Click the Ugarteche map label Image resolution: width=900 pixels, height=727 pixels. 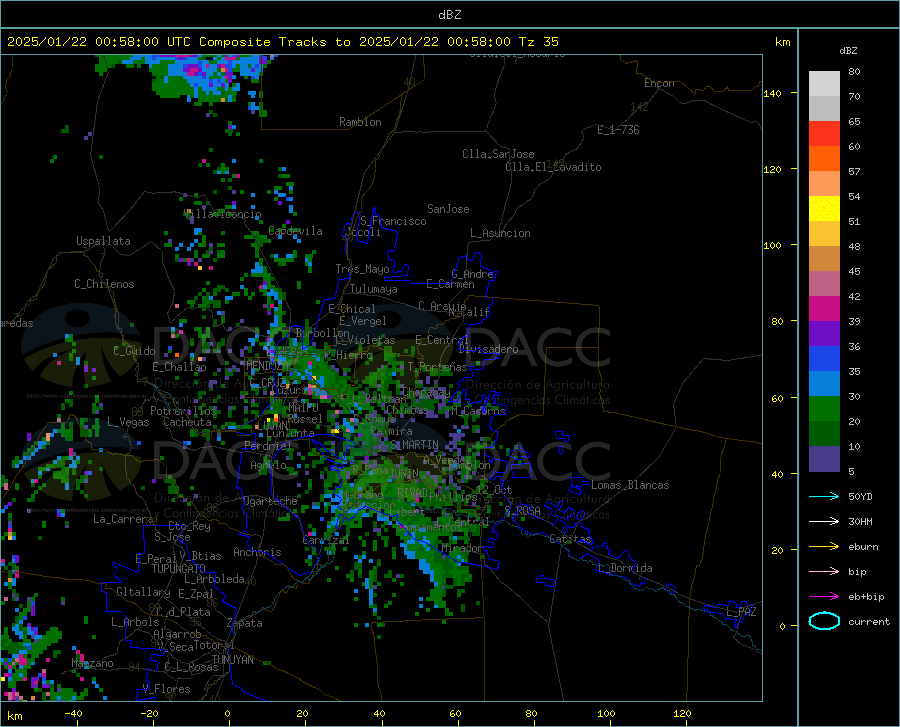270,501
